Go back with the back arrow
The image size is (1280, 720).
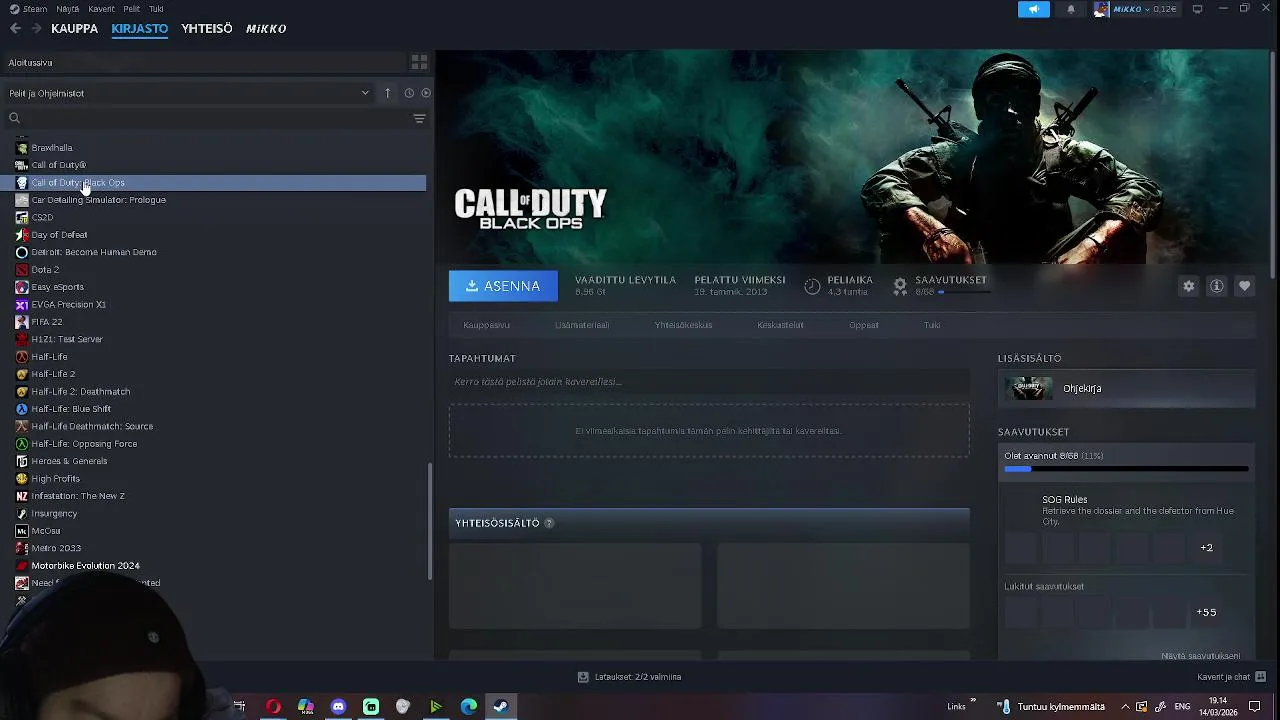pyautogui.click(x=15, y=28)
